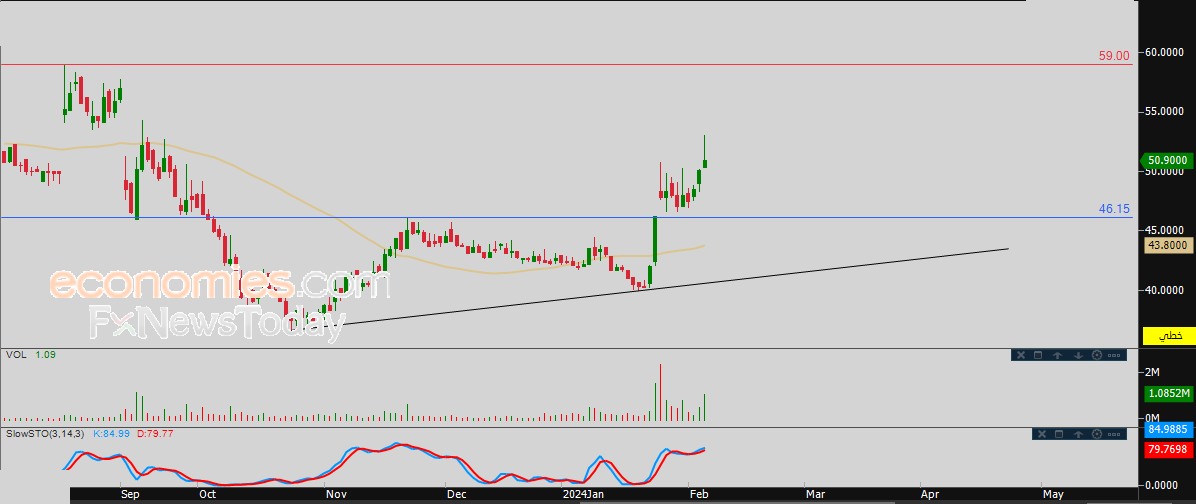This screenshot has height=504, width=1196.
Task: Click the 1.0852M volume value tag
Action: 1168,393
